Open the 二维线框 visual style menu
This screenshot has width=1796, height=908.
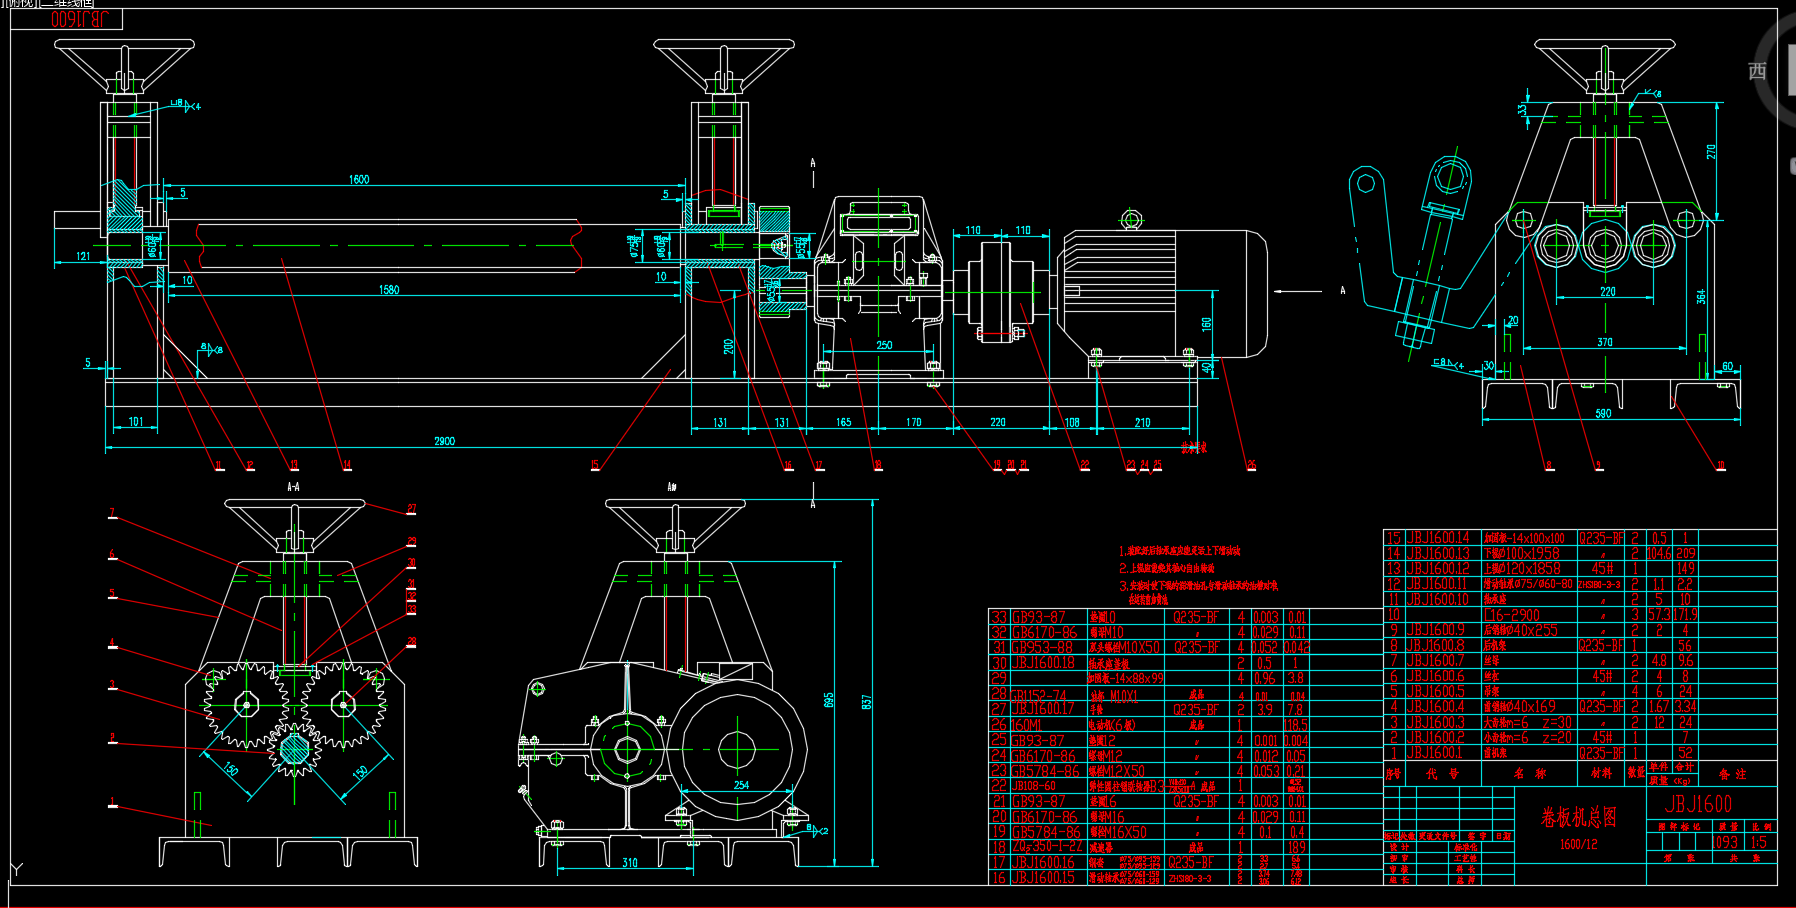(x=66, y=4)
